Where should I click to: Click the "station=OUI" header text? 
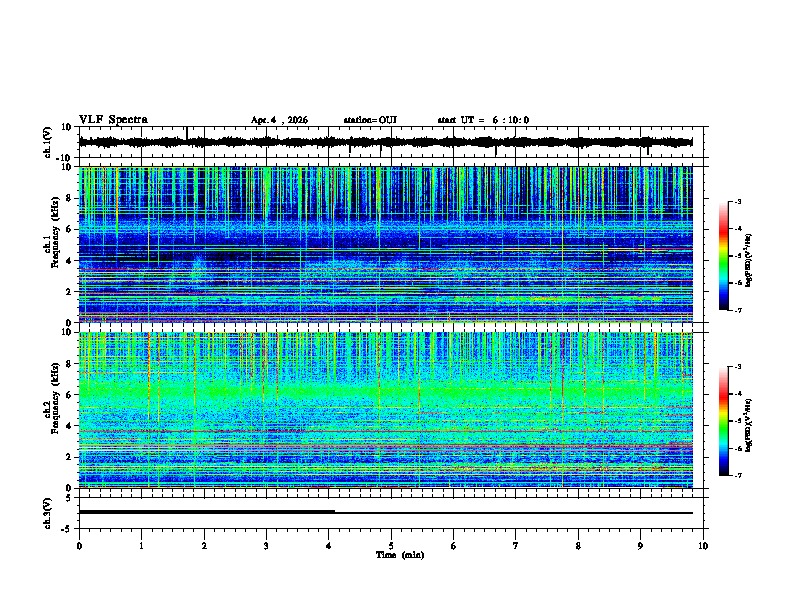(x=370, y=120)
